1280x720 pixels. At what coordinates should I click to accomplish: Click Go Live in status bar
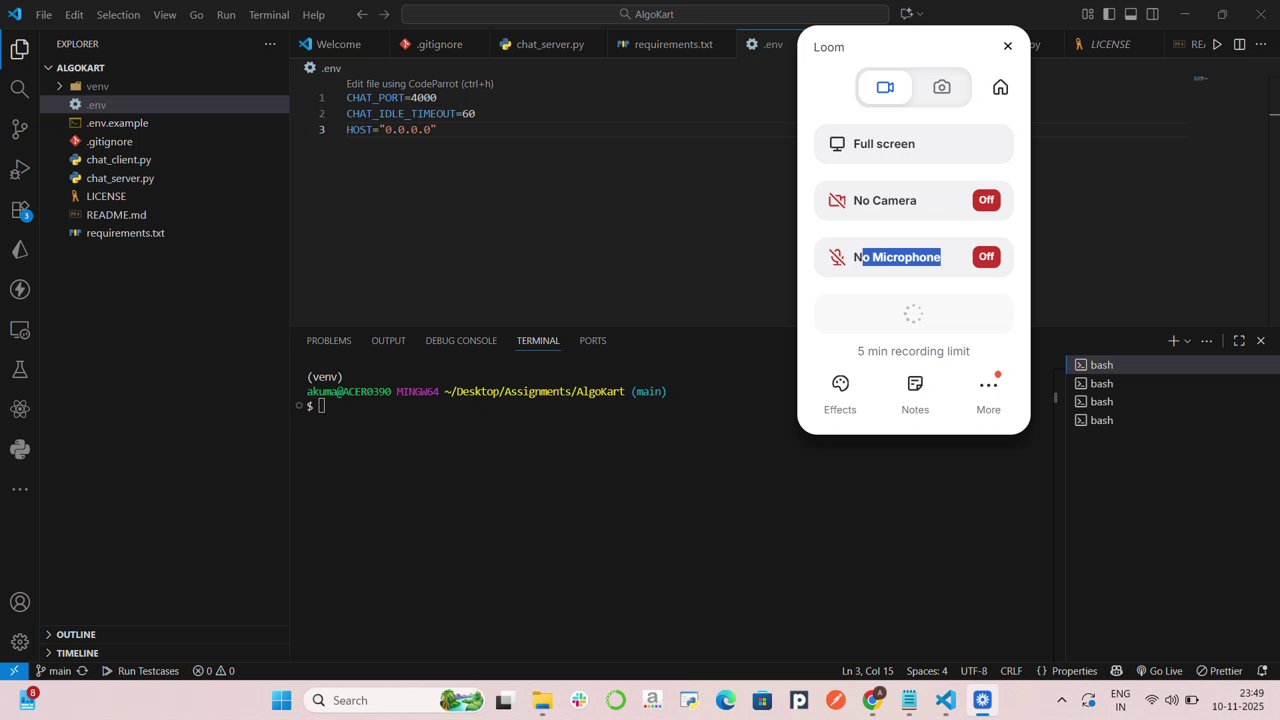click(1158, 671)
